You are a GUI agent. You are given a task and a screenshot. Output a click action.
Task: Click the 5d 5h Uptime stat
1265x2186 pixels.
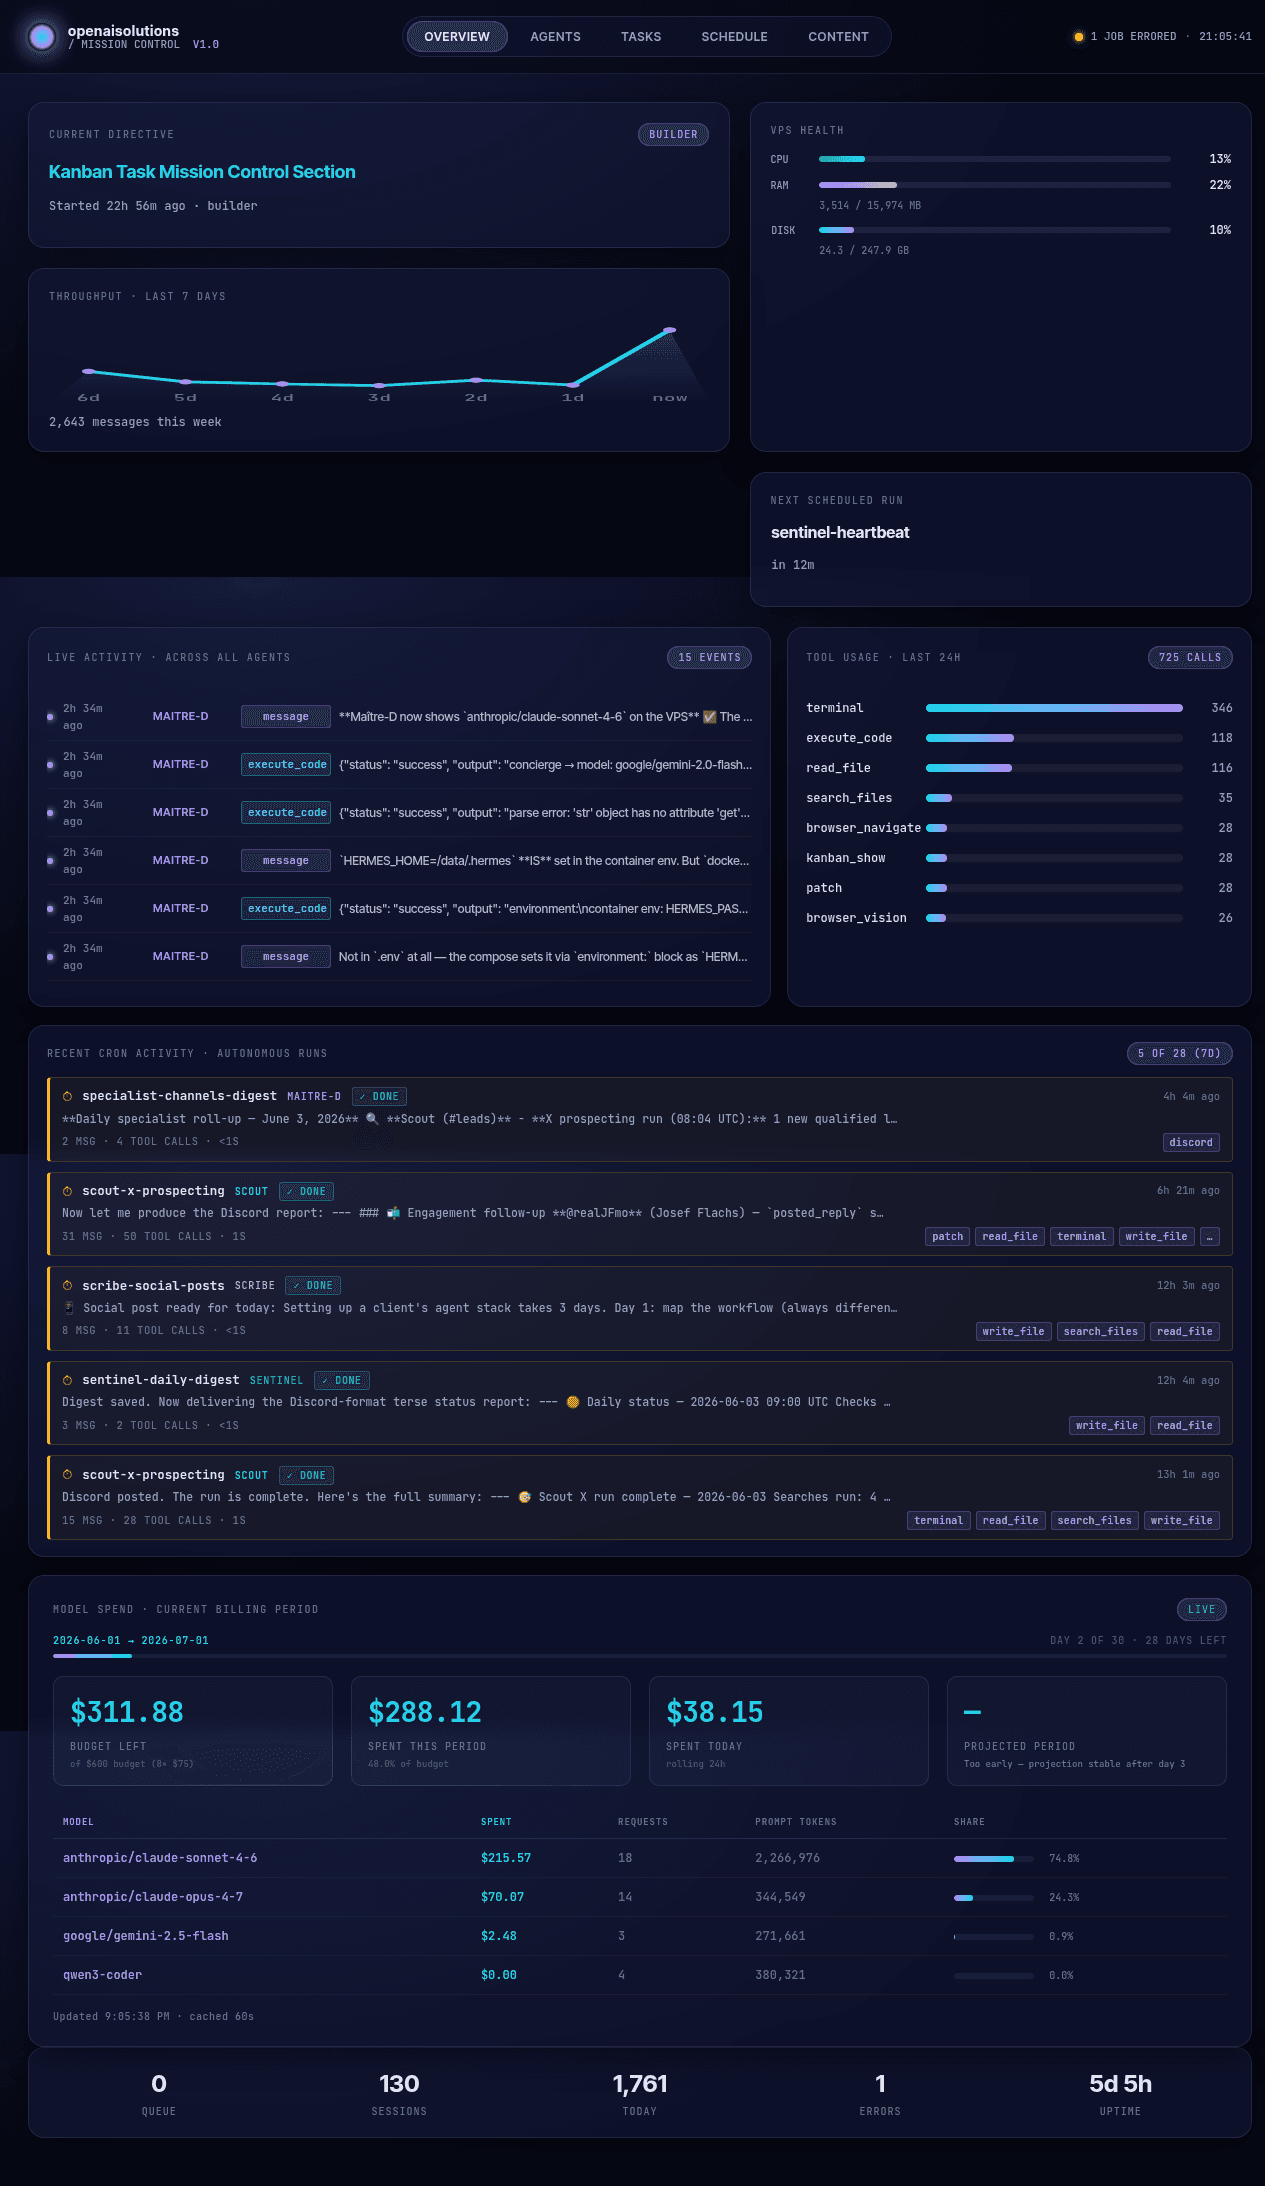click(x=1120, y=2094)
